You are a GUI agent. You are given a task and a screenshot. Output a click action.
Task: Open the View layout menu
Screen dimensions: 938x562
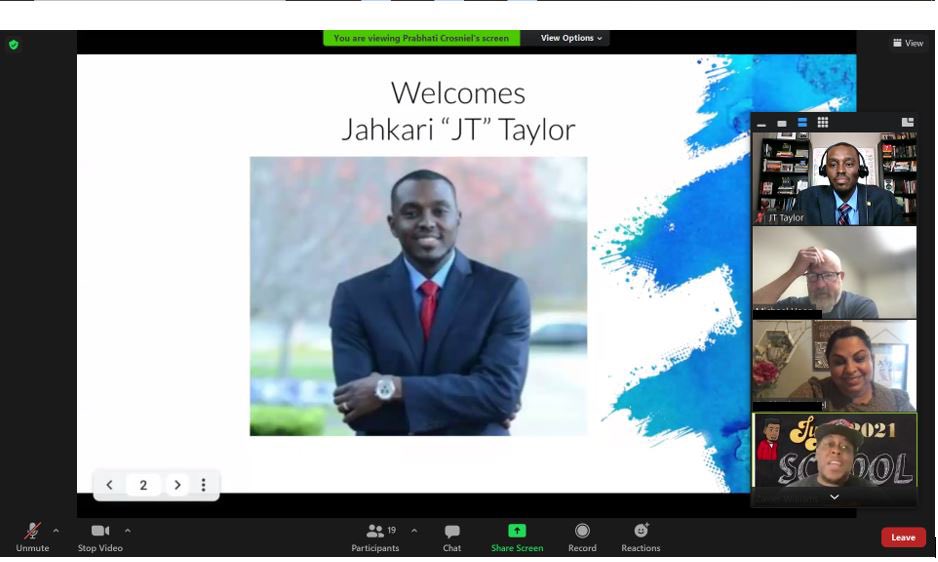[908, 43]
